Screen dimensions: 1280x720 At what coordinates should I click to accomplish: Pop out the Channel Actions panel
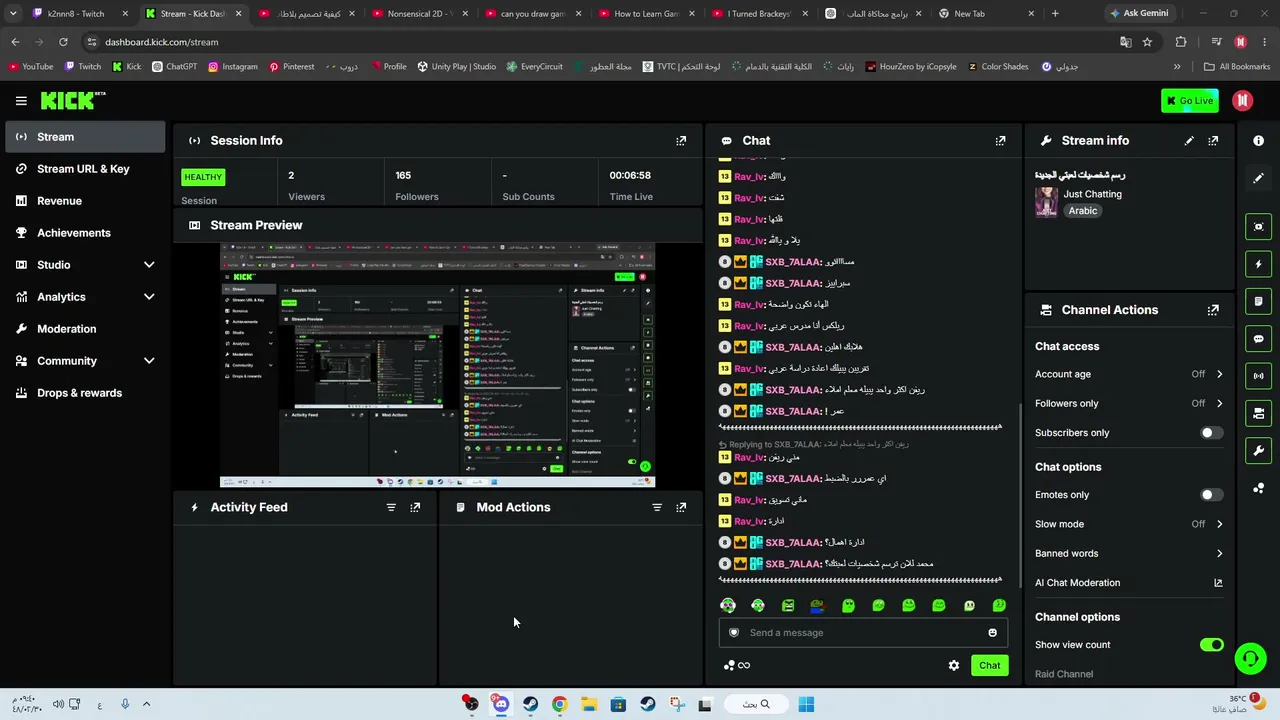pyautogui.click(x=1213, y=310)
